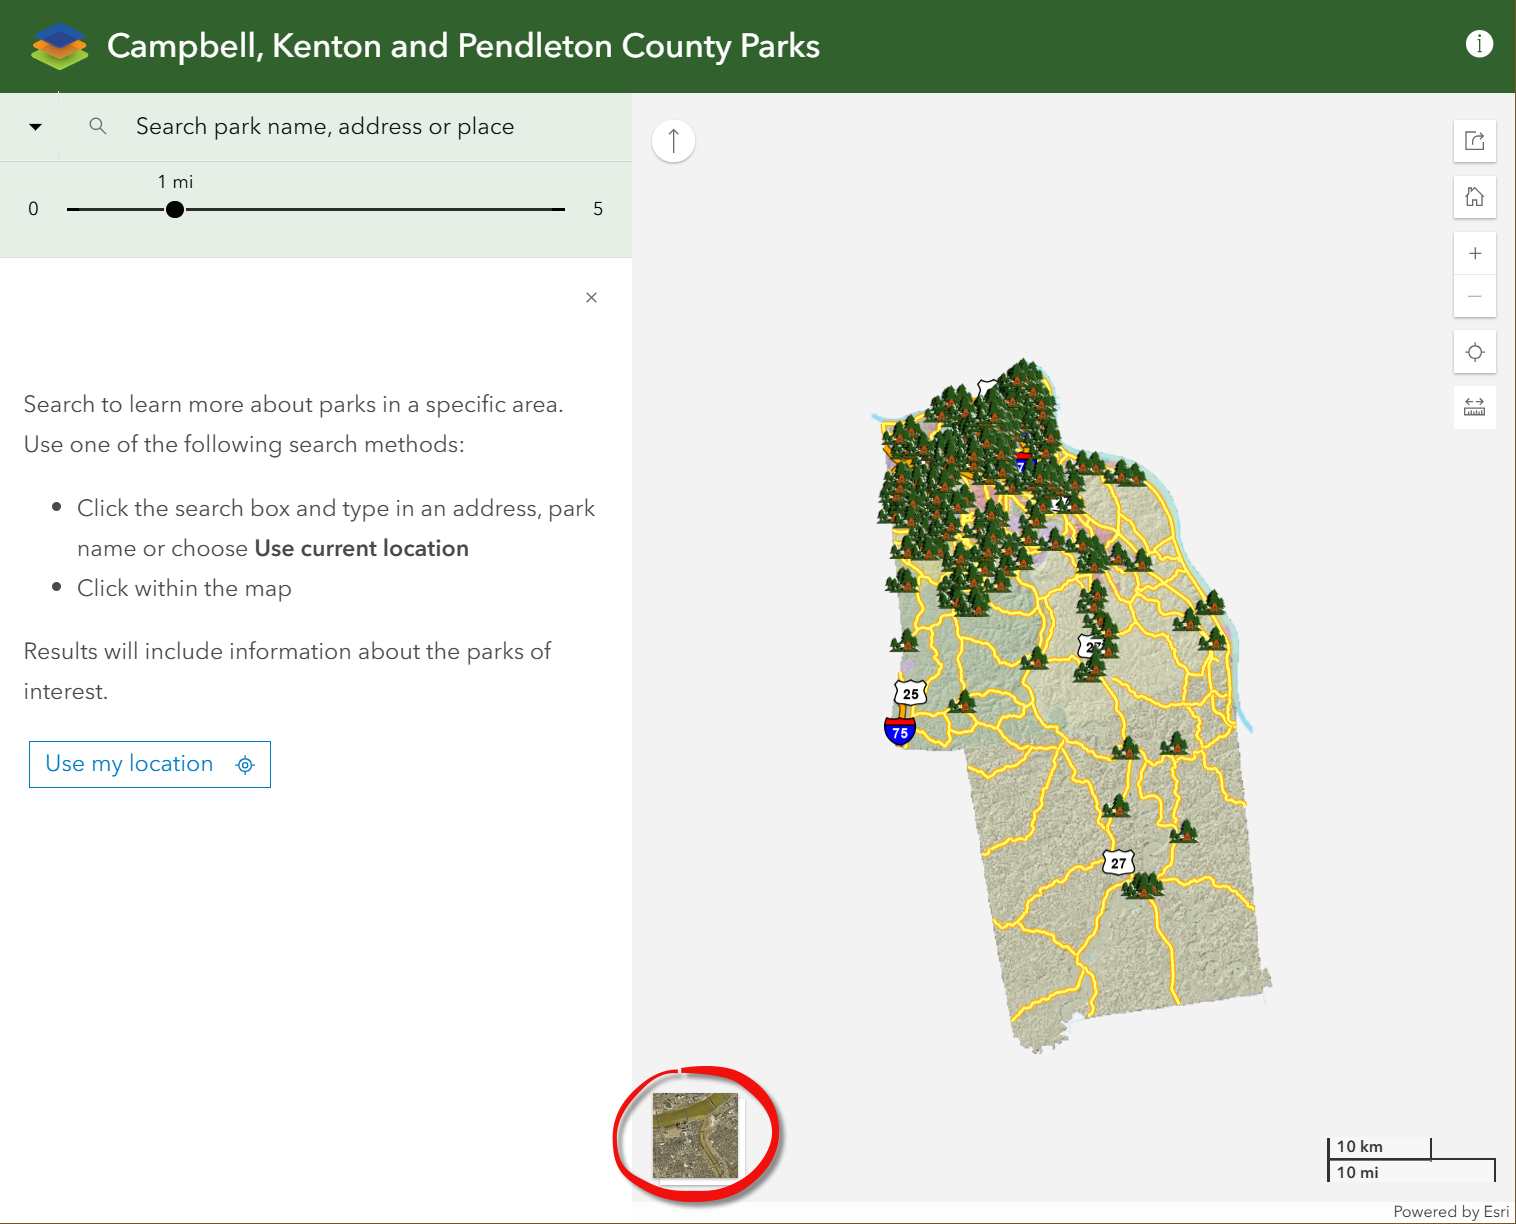Click the Interstate 75 shield on the map
This screenshot has width=1516, height=1224.
898,730
